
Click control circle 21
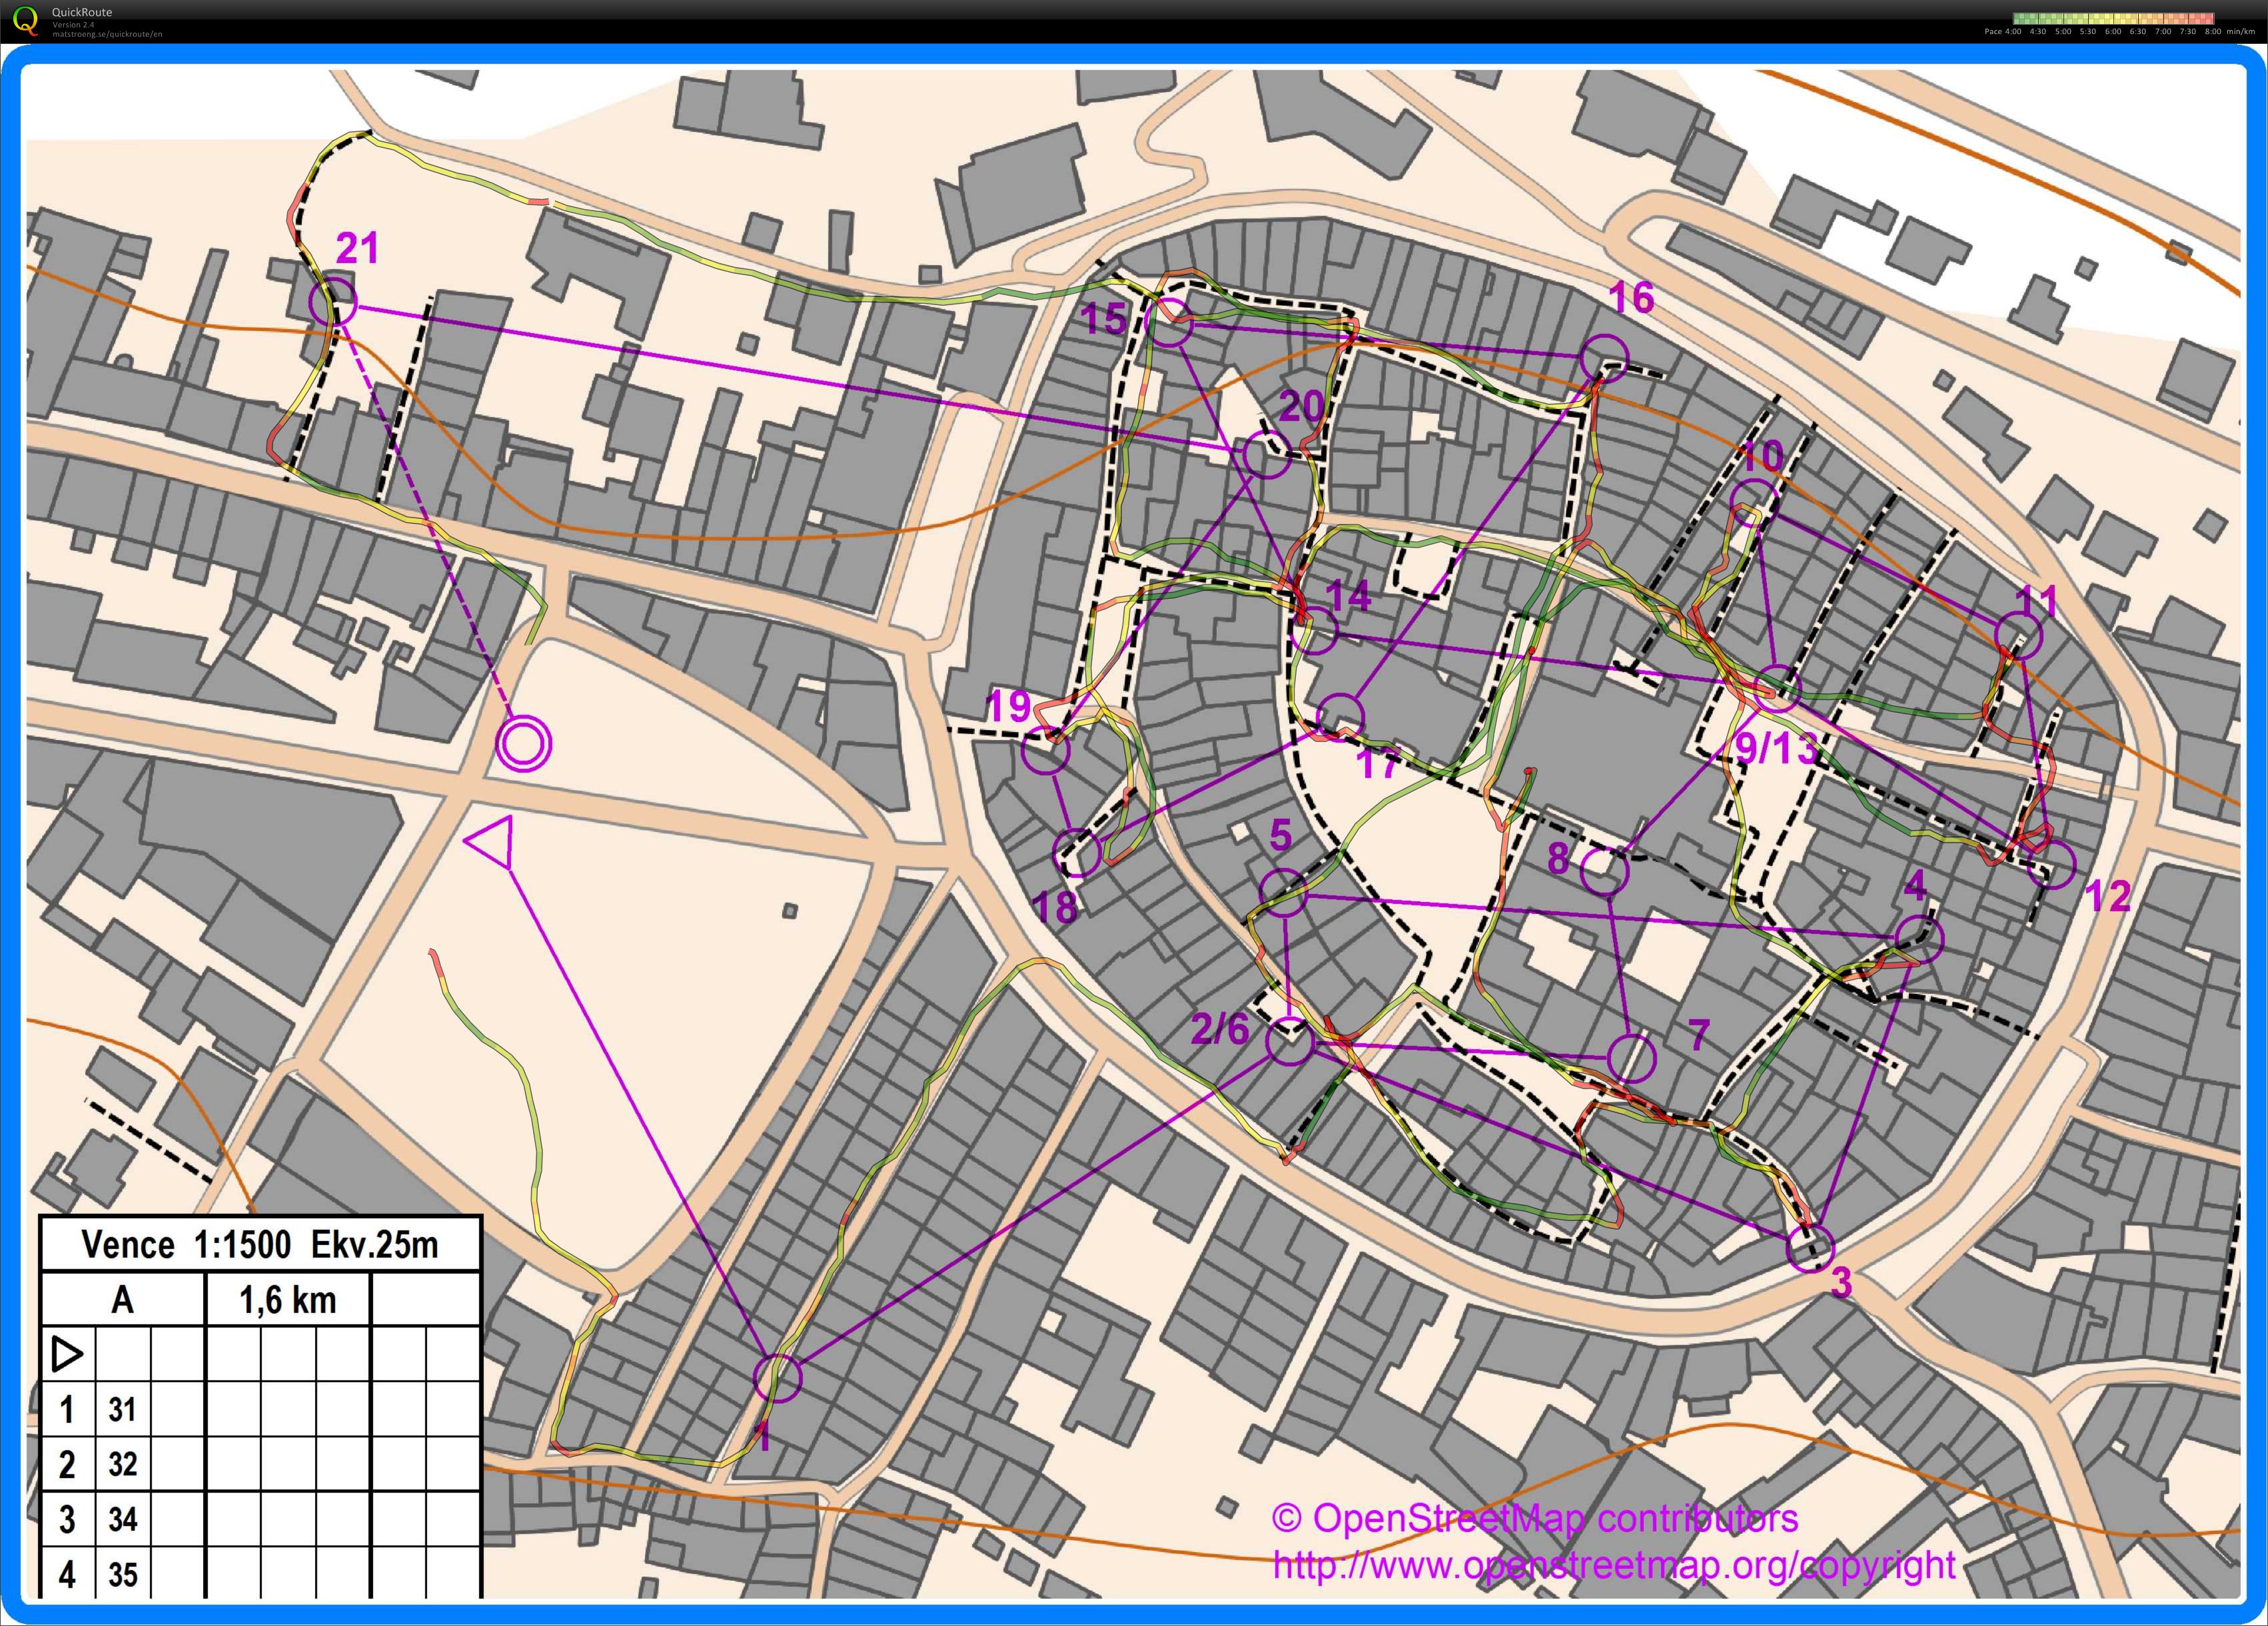[332, 301]
